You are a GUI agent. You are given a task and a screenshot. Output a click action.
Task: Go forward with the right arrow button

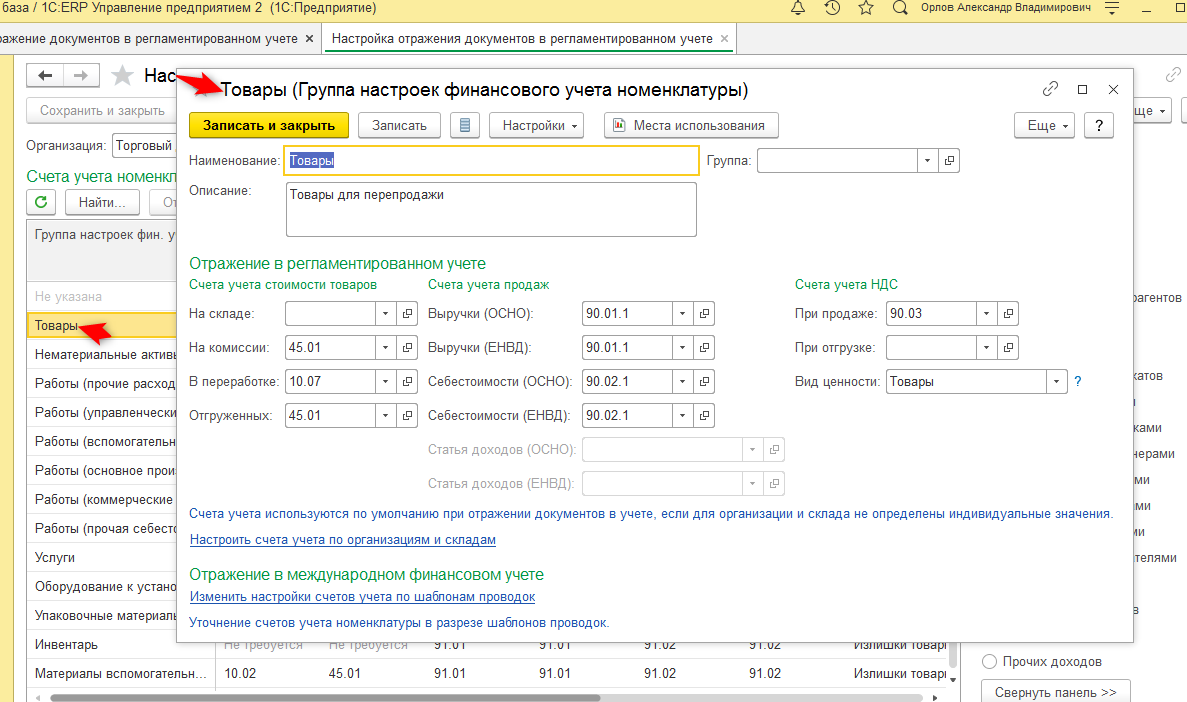click(x=80, y=75)
